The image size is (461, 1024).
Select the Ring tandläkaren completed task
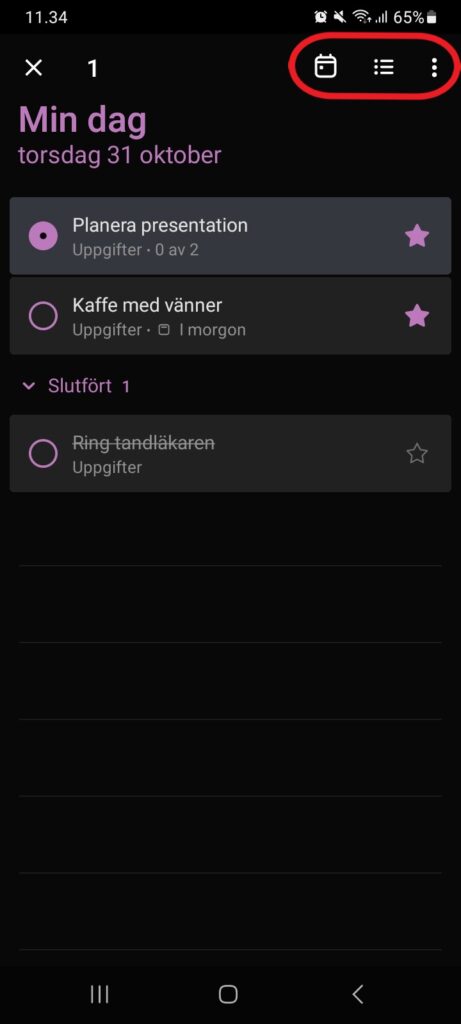click(x=230, y=453)
